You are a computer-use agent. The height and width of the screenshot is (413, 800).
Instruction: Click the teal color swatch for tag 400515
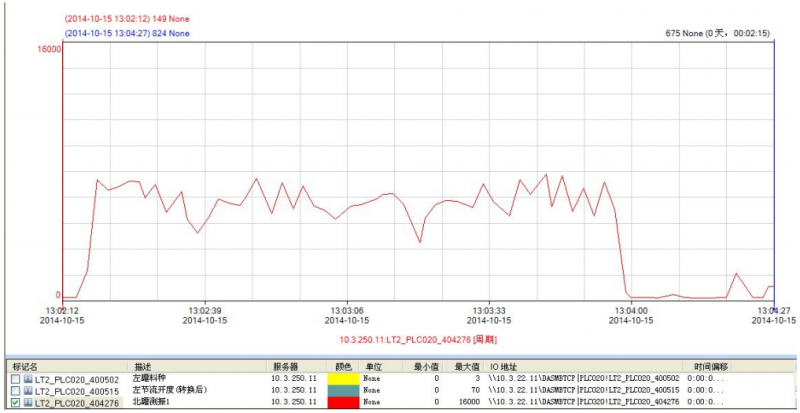(x=340, y=390)
